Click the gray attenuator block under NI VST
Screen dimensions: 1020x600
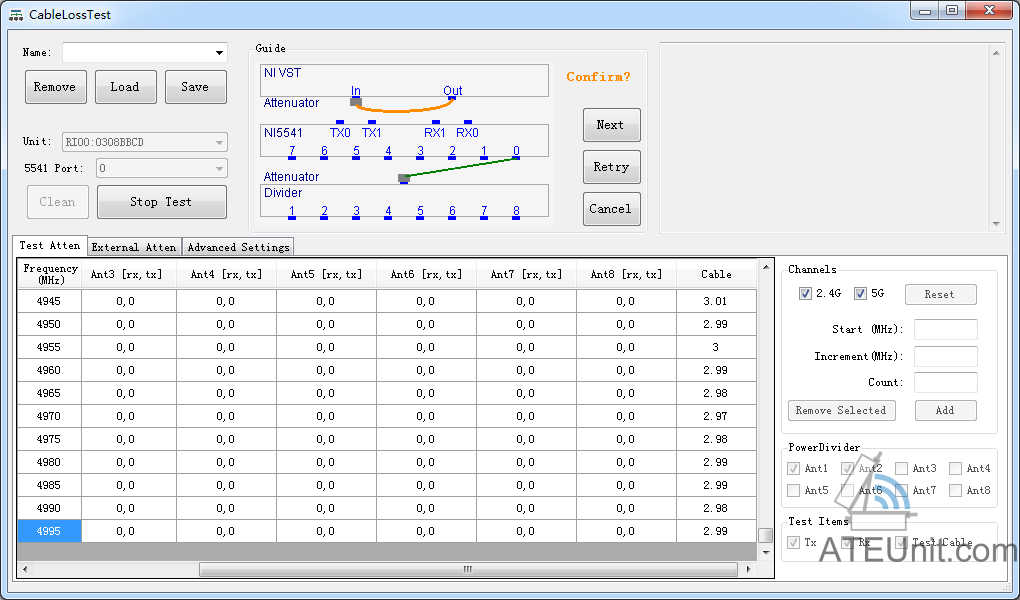tap(355, 102)
